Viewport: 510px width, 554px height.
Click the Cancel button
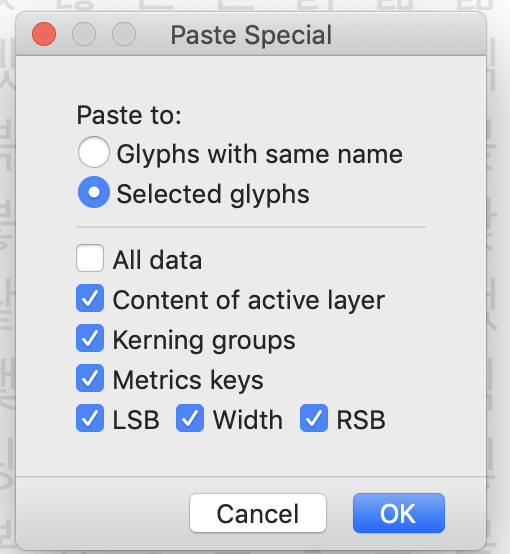(x=258, y=513)
